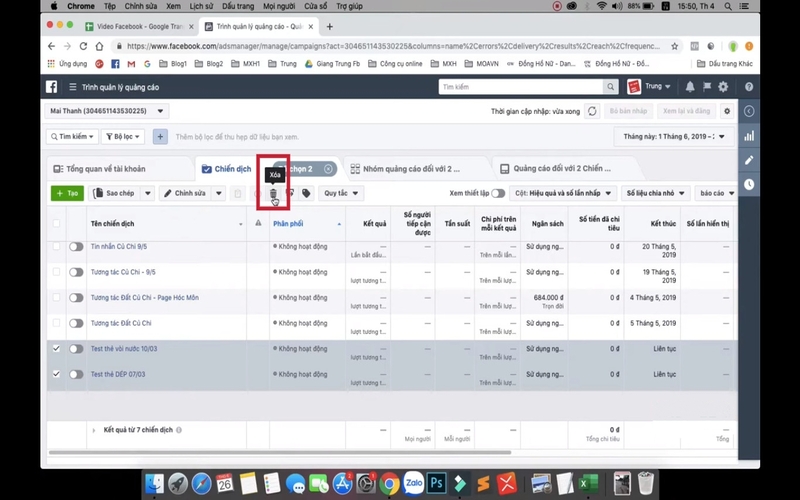Image resolution: width=800 pixels, height=500 pixels.
Task: Click the Facebook logo in the blue header
Action: click(x=52, y=87)
